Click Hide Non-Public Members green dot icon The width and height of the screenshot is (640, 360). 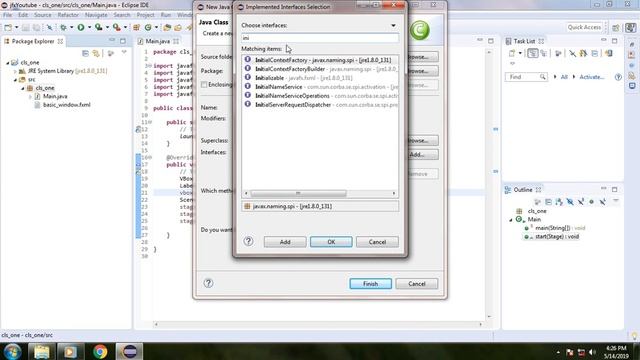tap(591, 202)
